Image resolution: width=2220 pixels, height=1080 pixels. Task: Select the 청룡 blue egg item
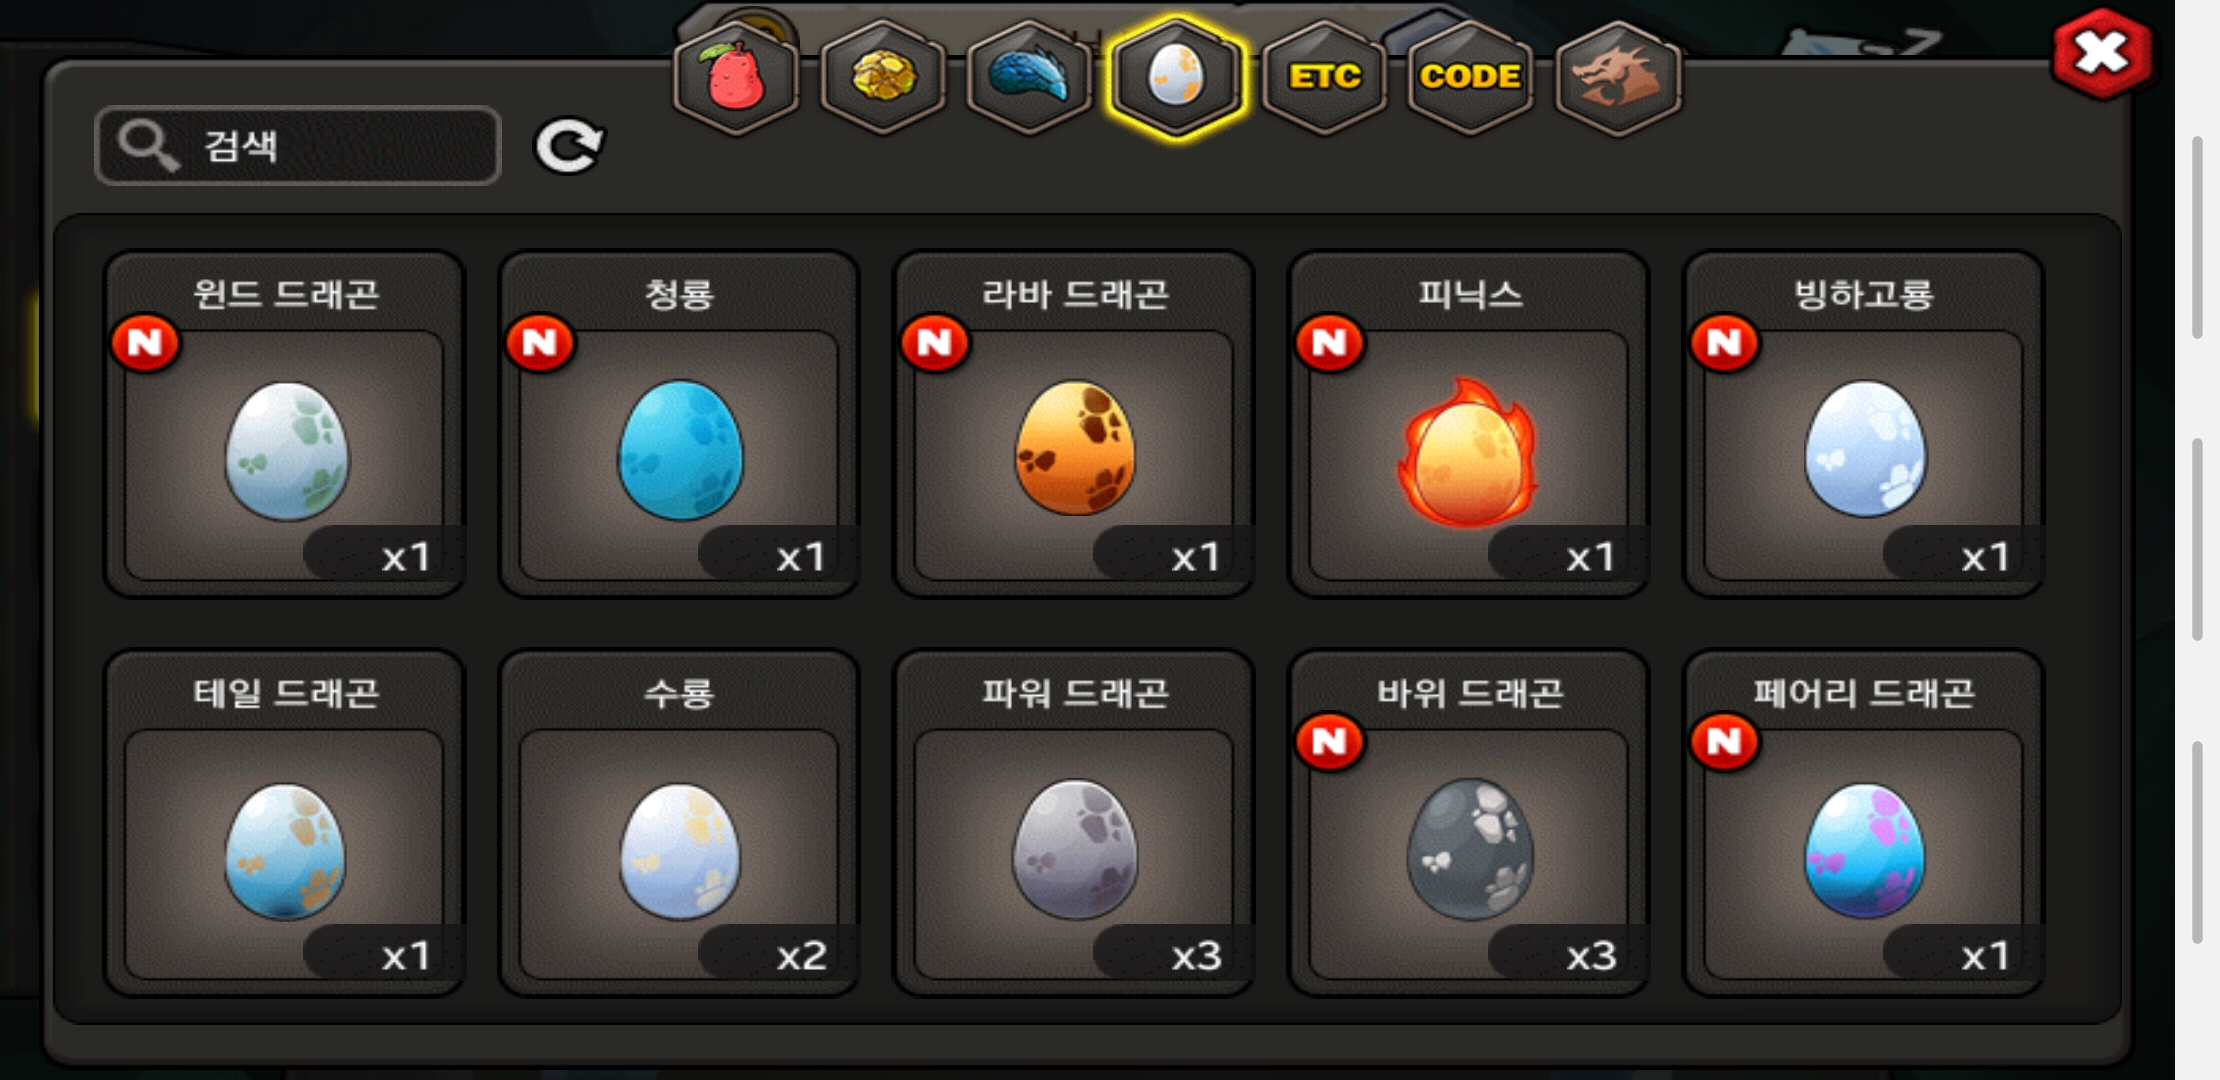point(680,424)
